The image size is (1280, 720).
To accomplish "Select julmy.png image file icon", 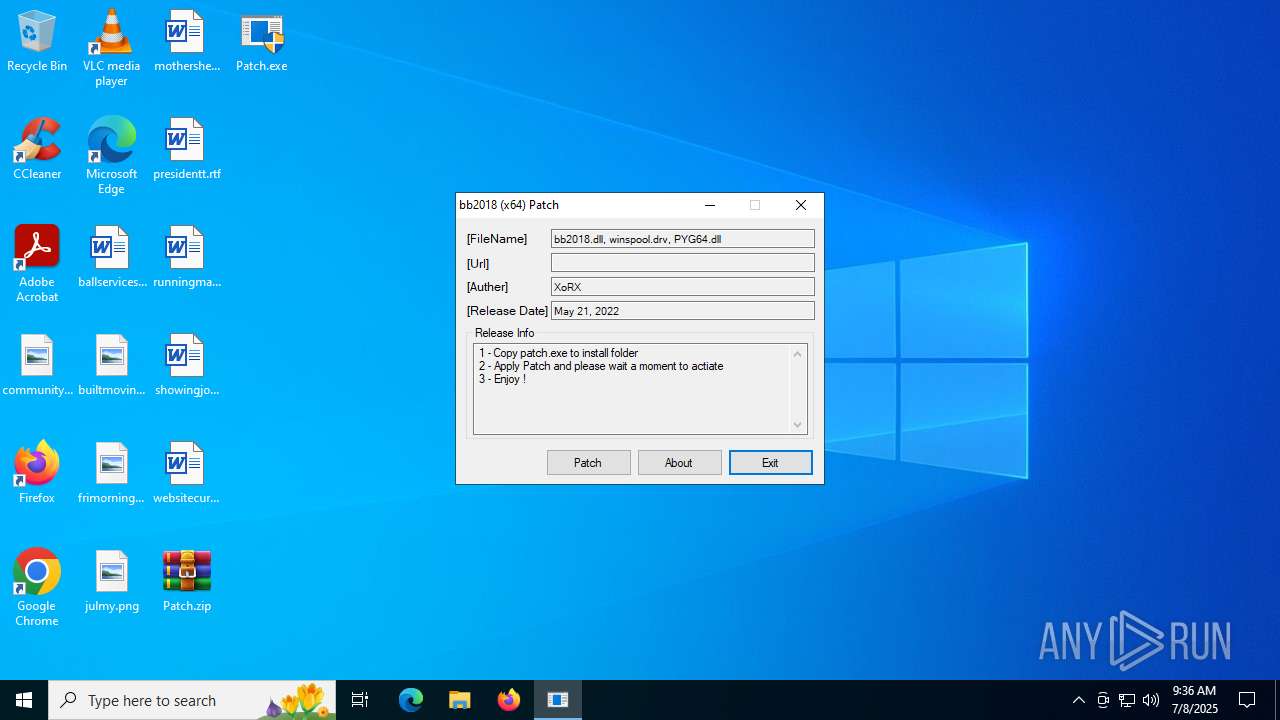I will tap(112, 582).
